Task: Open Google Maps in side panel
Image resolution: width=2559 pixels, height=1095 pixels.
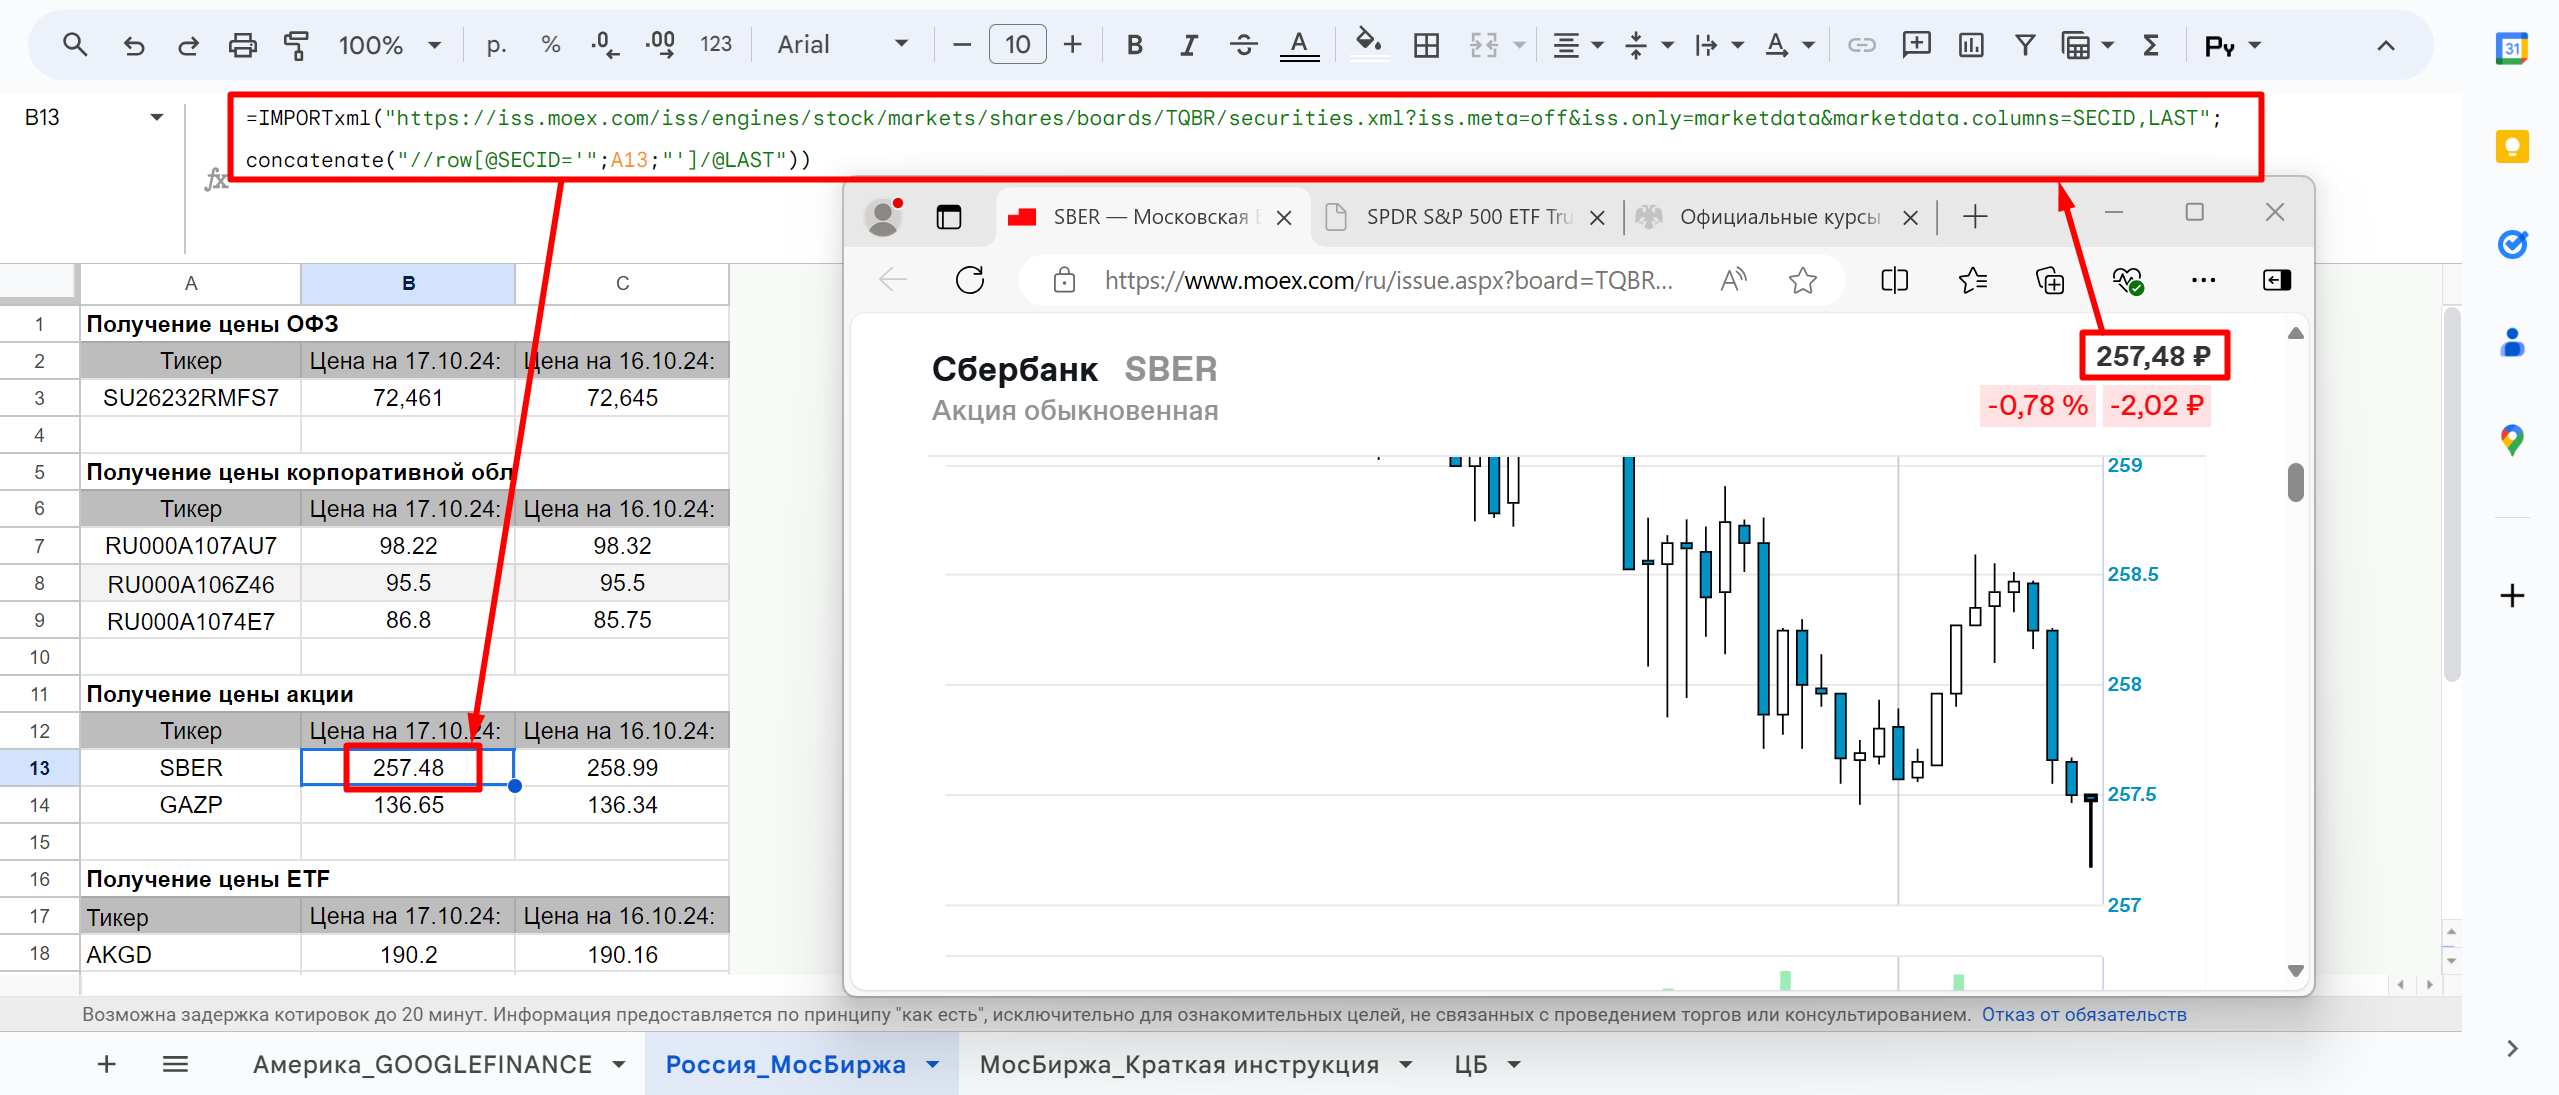Action: click(x=2512, y=440)
